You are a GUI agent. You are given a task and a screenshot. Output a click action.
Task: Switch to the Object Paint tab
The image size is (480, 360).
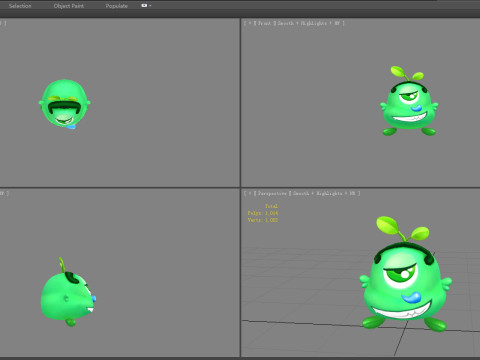(x=69, y=6)
